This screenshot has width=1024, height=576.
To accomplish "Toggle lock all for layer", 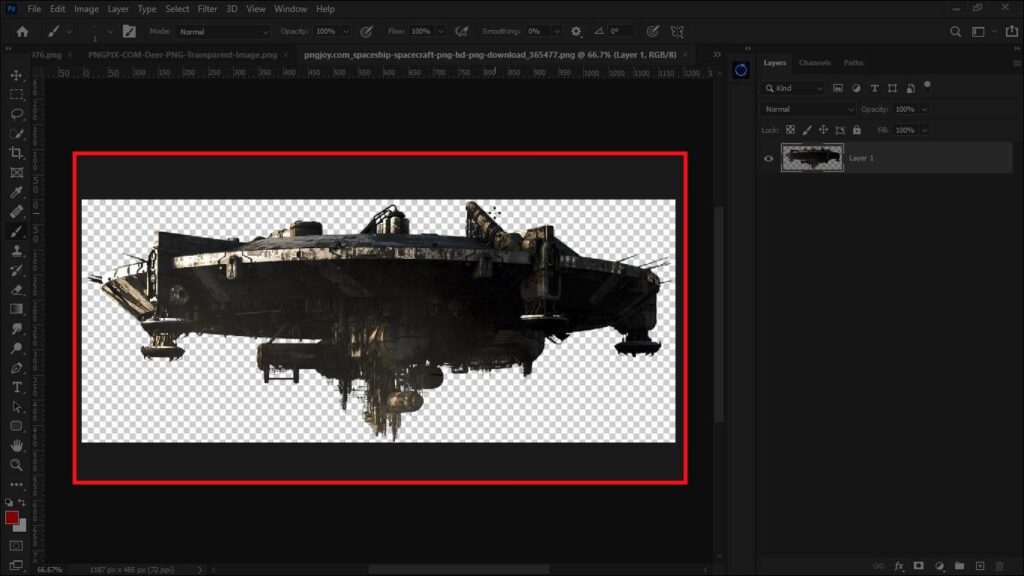I will point(857,130).
